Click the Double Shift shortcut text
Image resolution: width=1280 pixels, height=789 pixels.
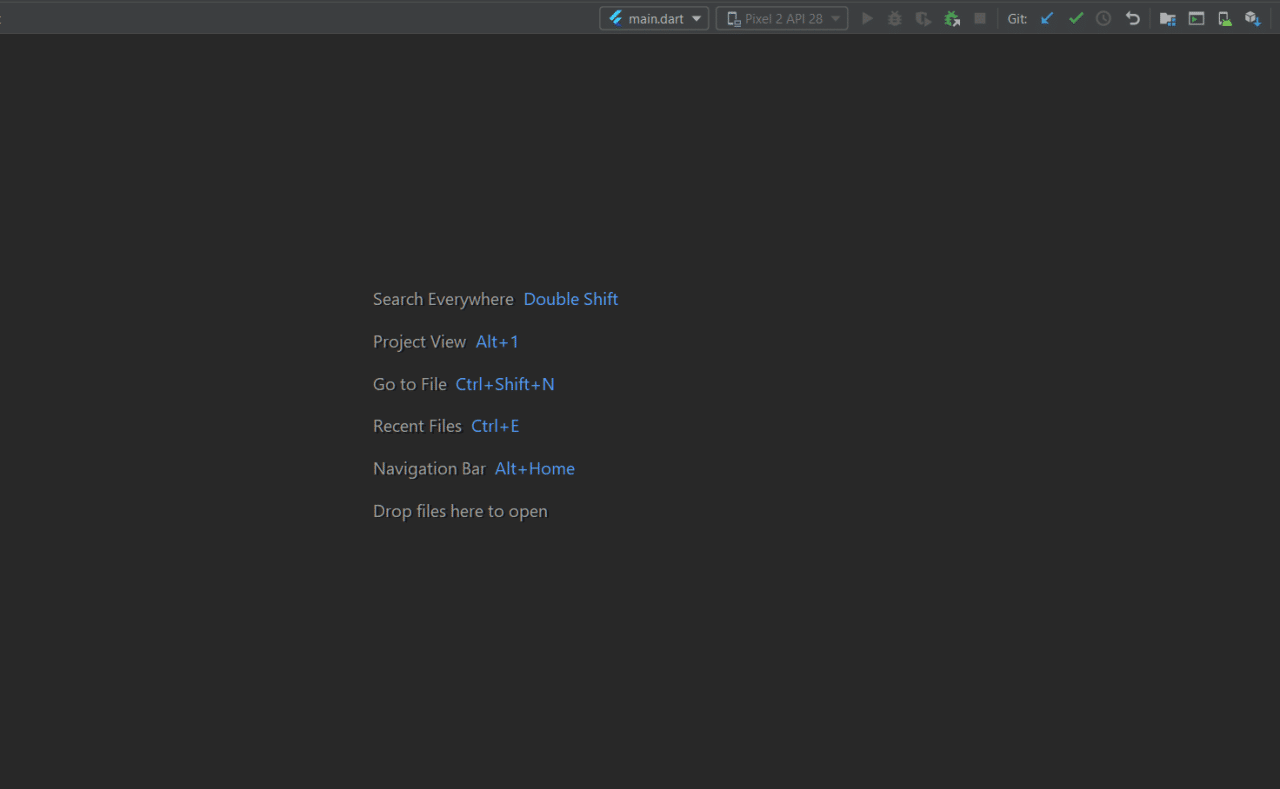point(571,299)
